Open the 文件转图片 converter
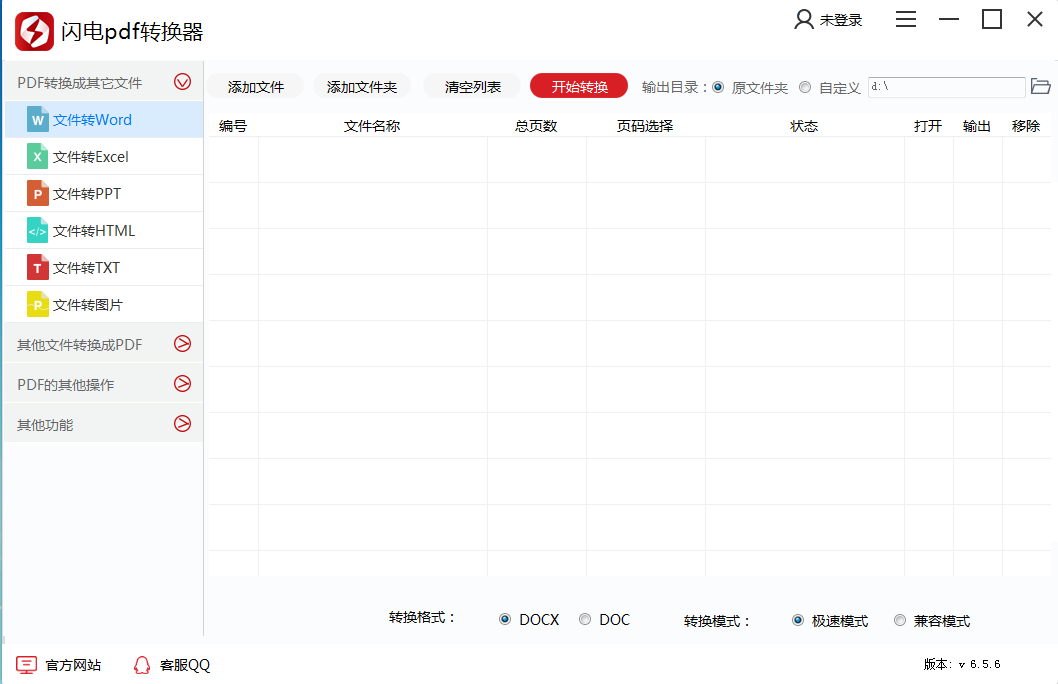 pyautogui.click(x=88, y=304)
